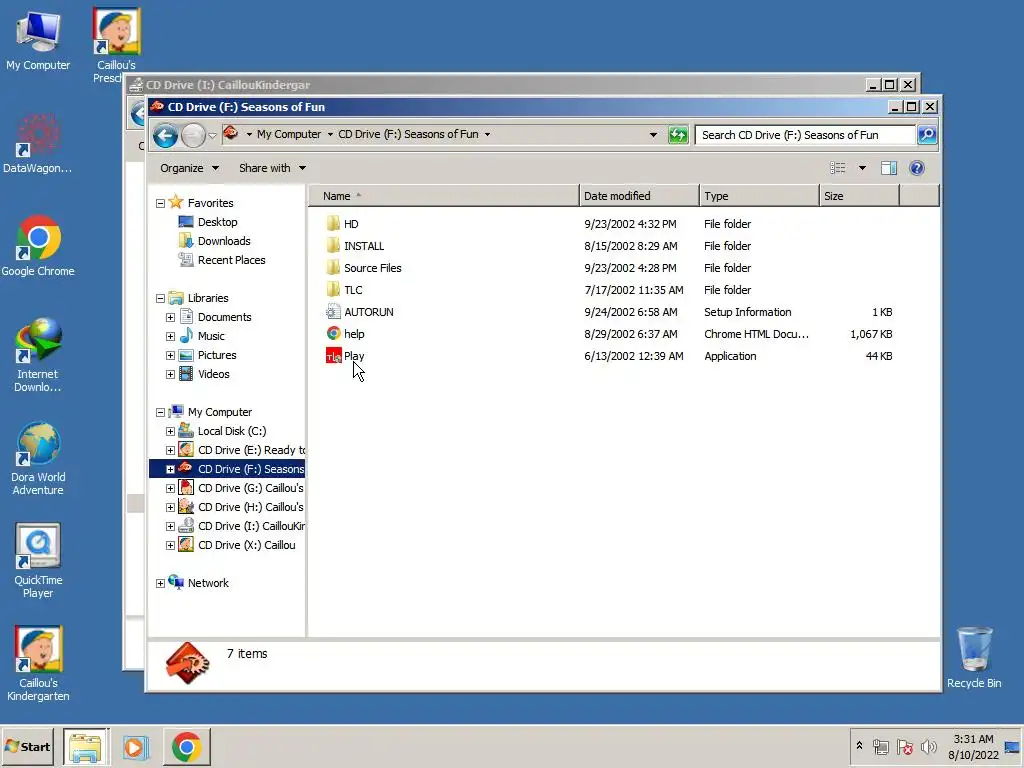Select the Source Files folder icon
Image resolution: width=1024 pixels, height=768 pixels.
tap(333, 268)
